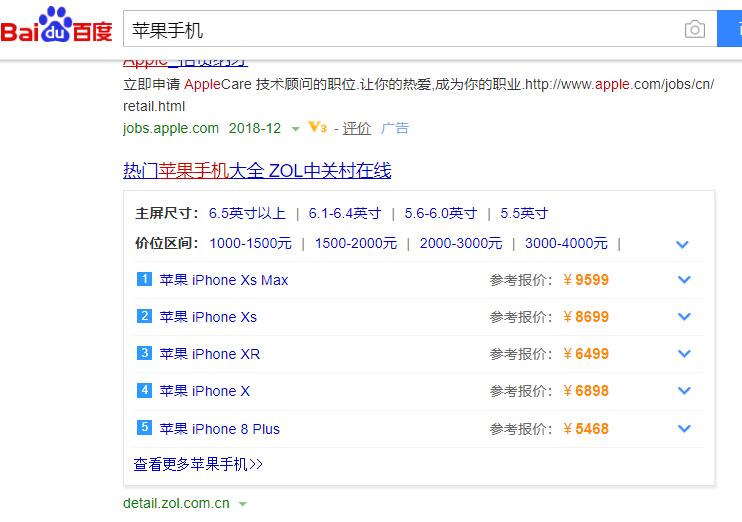Open the 热门苹果手机大全 ZOL result title
The height and width of the screenshot is (522, 742).
tap(257, 171)
